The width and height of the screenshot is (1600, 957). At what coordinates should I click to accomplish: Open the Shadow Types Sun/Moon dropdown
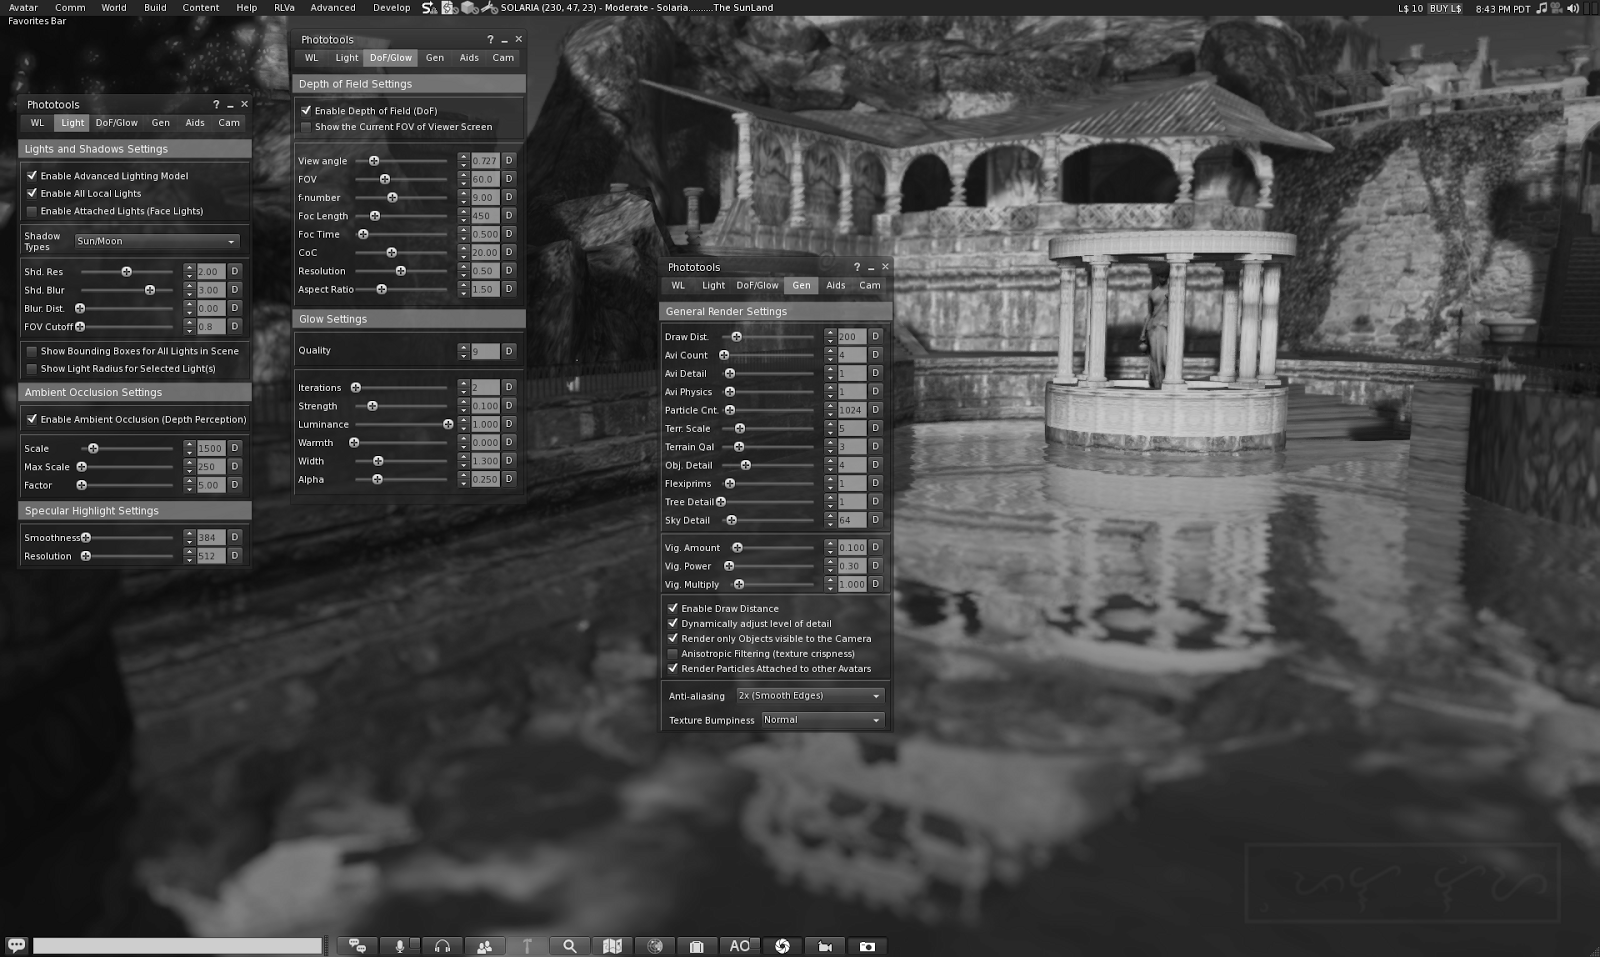tap(157, 241)
